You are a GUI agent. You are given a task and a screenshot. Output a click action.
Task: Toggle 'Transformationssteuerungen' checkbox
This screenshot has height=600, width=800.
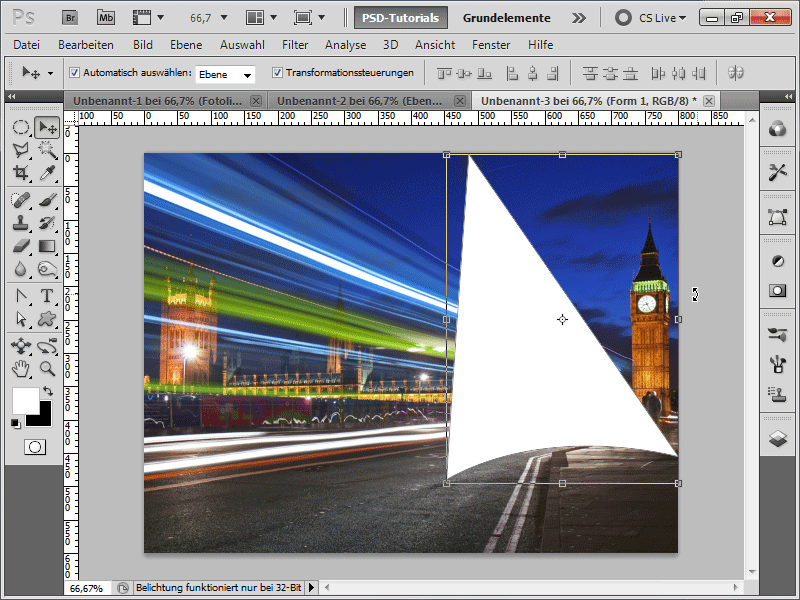[277, 72]
